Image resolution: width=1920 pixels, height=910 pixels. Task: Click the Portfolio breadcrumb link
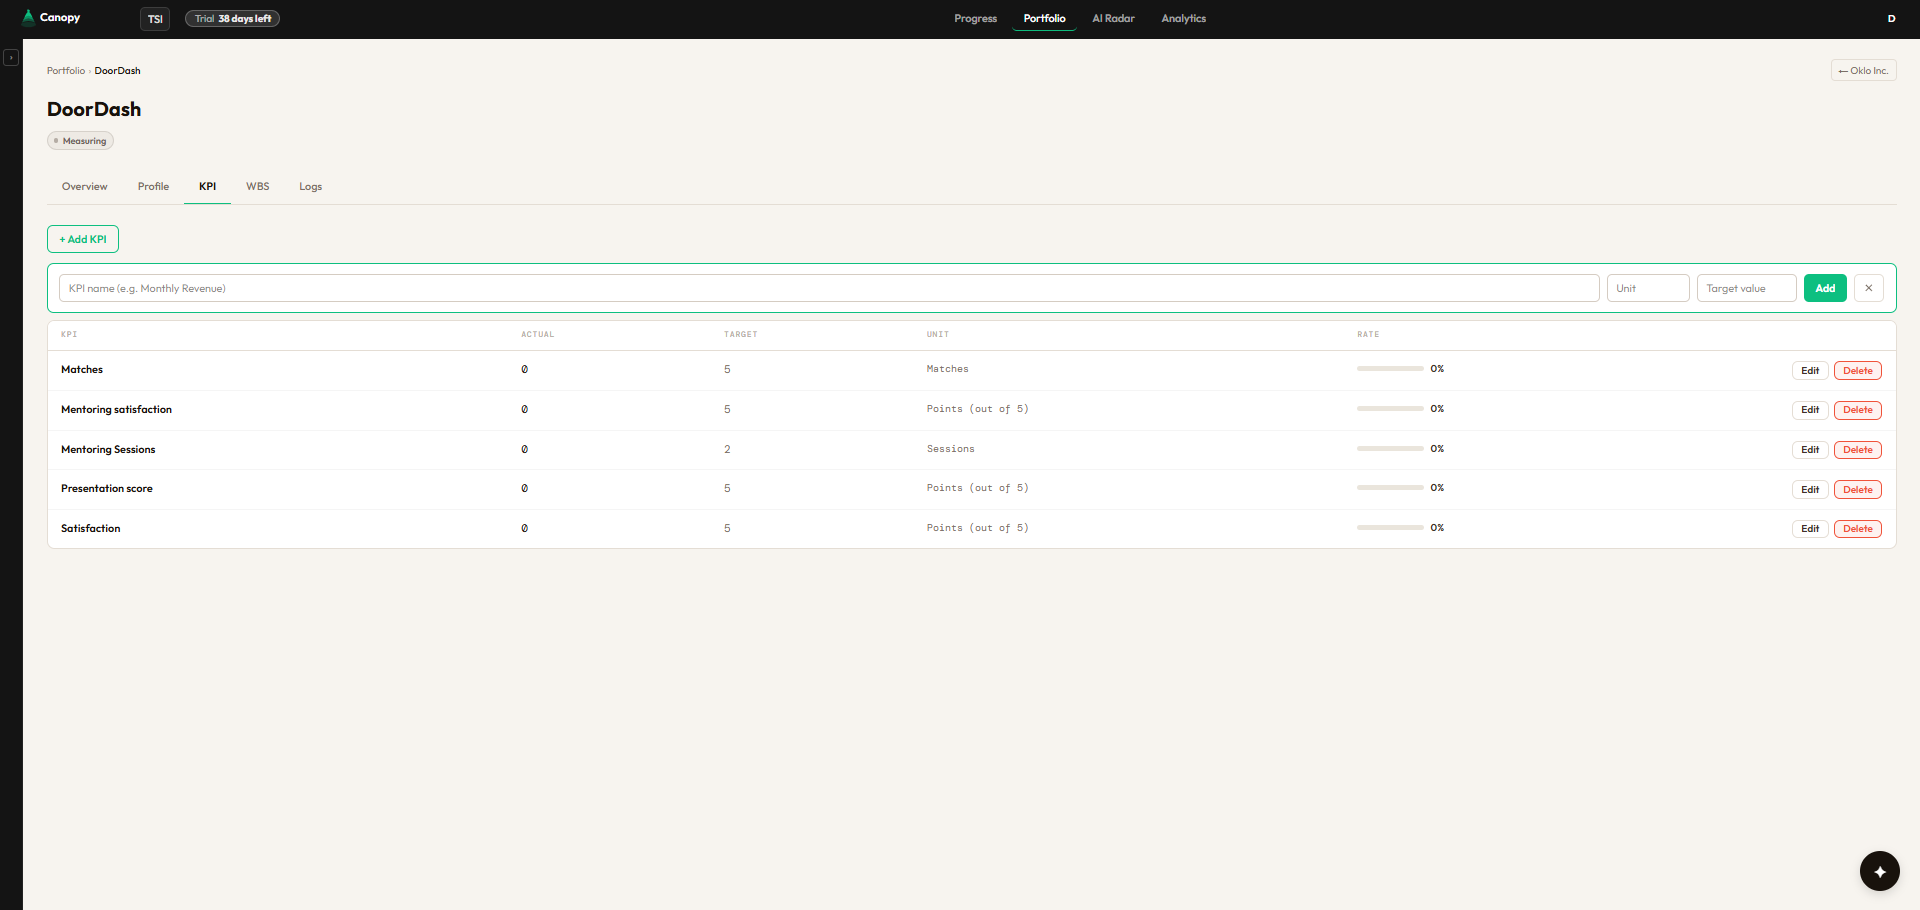click(66, 71)
